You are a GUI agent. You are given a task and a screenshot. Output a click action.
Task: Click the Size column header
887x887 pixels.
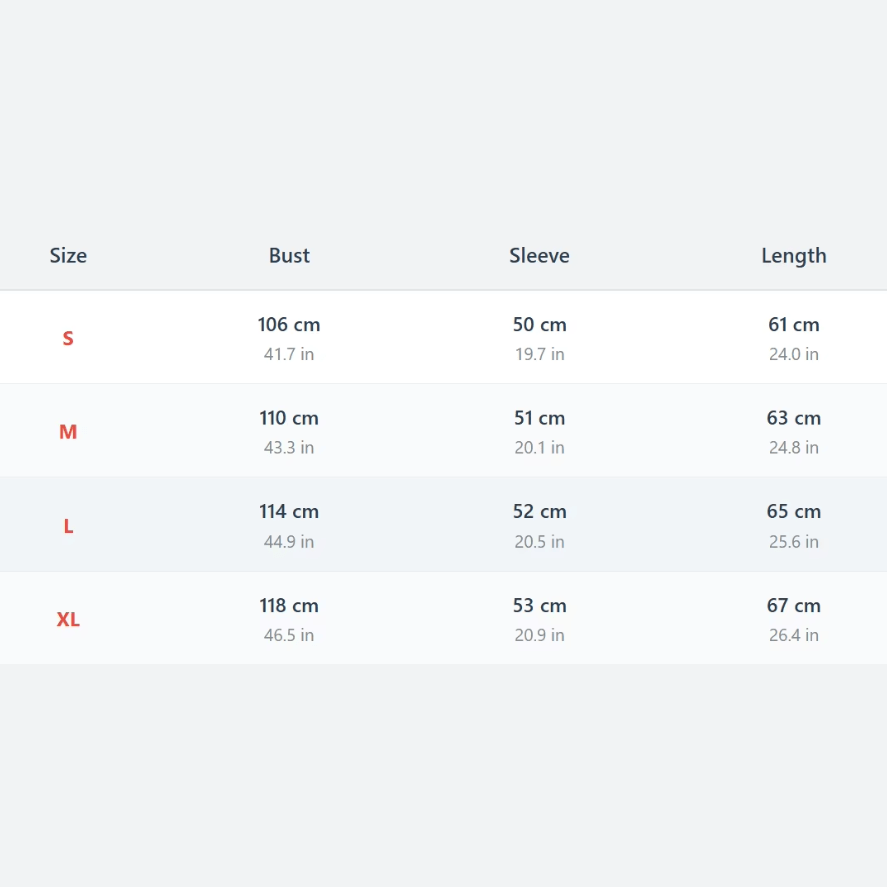68,255
